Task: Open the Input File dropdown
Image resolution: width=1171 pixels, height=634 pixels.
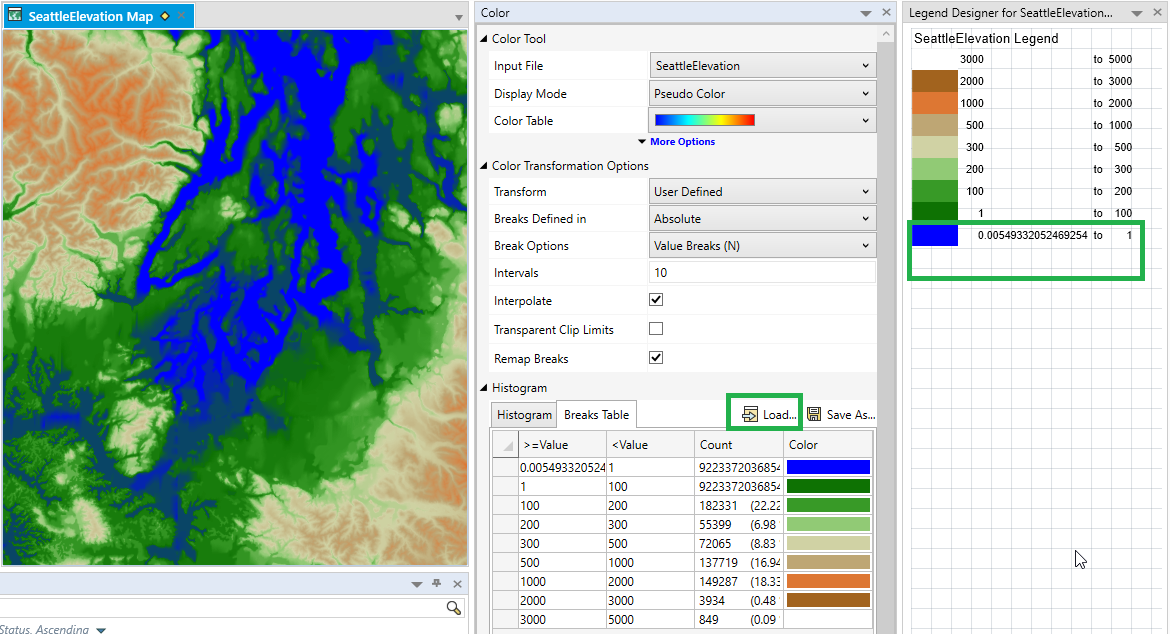Action: [762, 66]
